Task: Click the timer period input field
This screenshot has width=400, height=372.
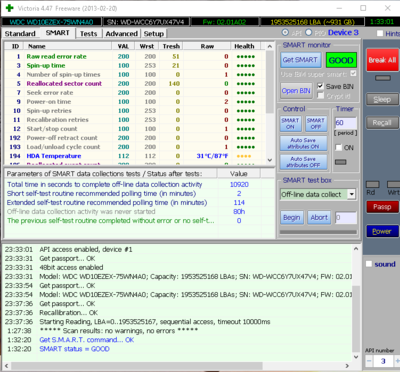Action: coord(346,123)
